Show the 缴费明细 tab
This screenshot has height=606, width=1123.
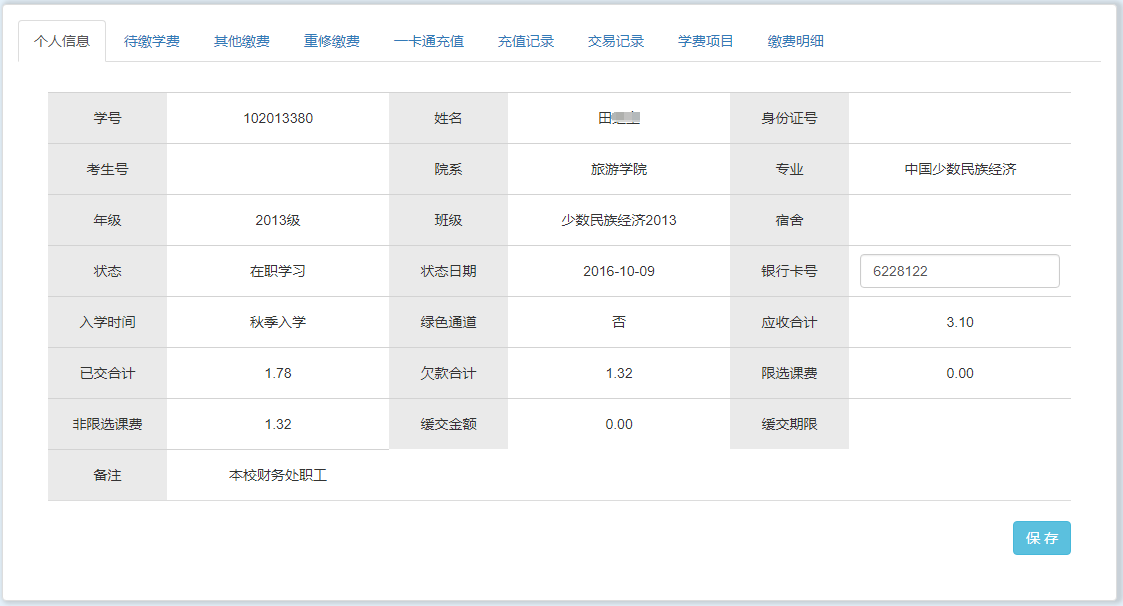796,41
